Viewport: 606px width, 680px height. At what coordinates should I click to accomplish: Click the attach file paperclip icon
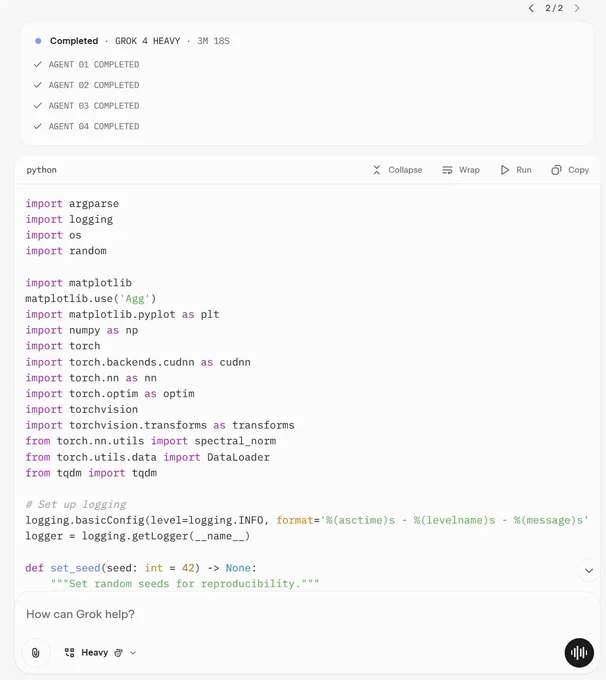(36, 653)
